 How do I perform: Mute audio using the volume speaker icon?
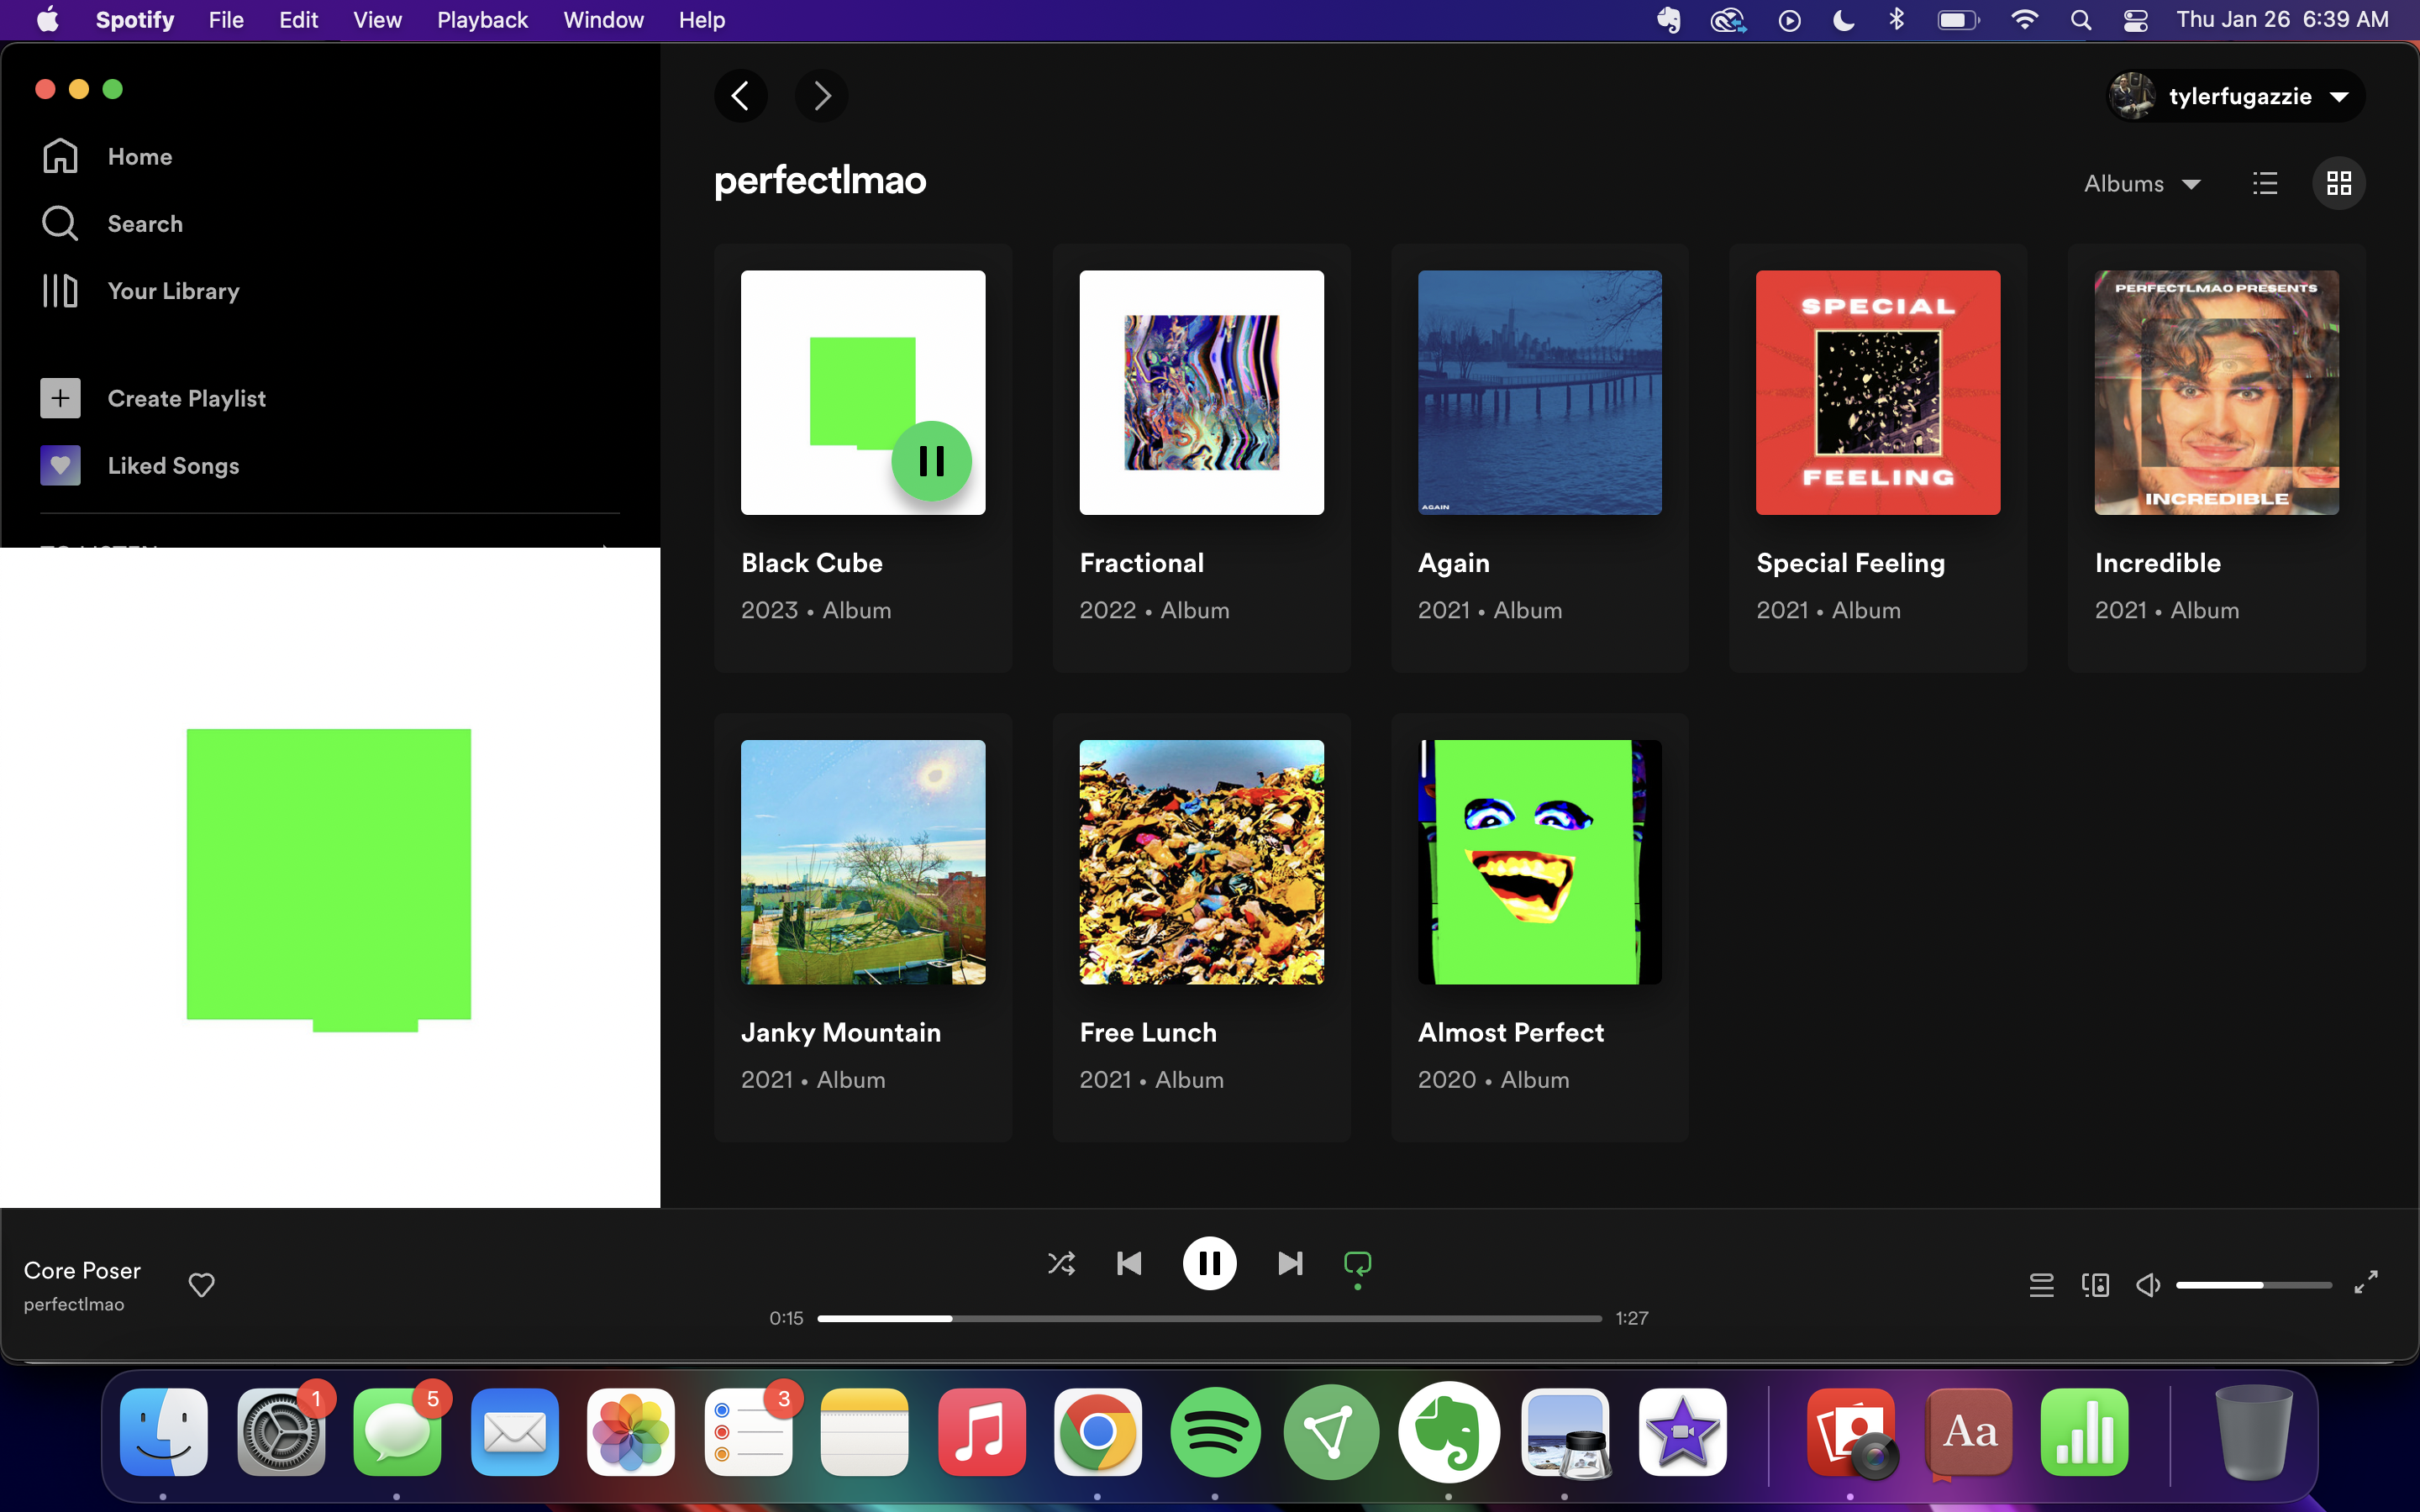coord(2147,1285)
